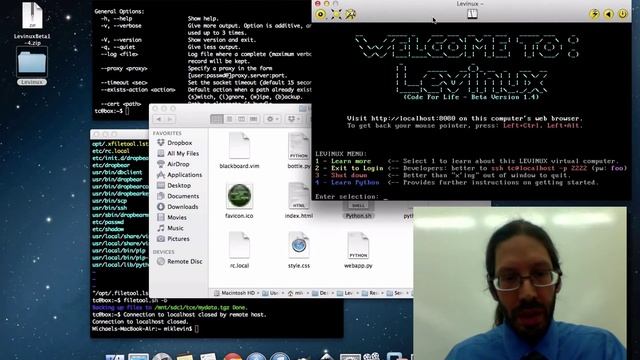The image size is (640, 360).
Task: Click the disc-shaped pause icon in Levinux toolbar
Action: tap(320, 14)
